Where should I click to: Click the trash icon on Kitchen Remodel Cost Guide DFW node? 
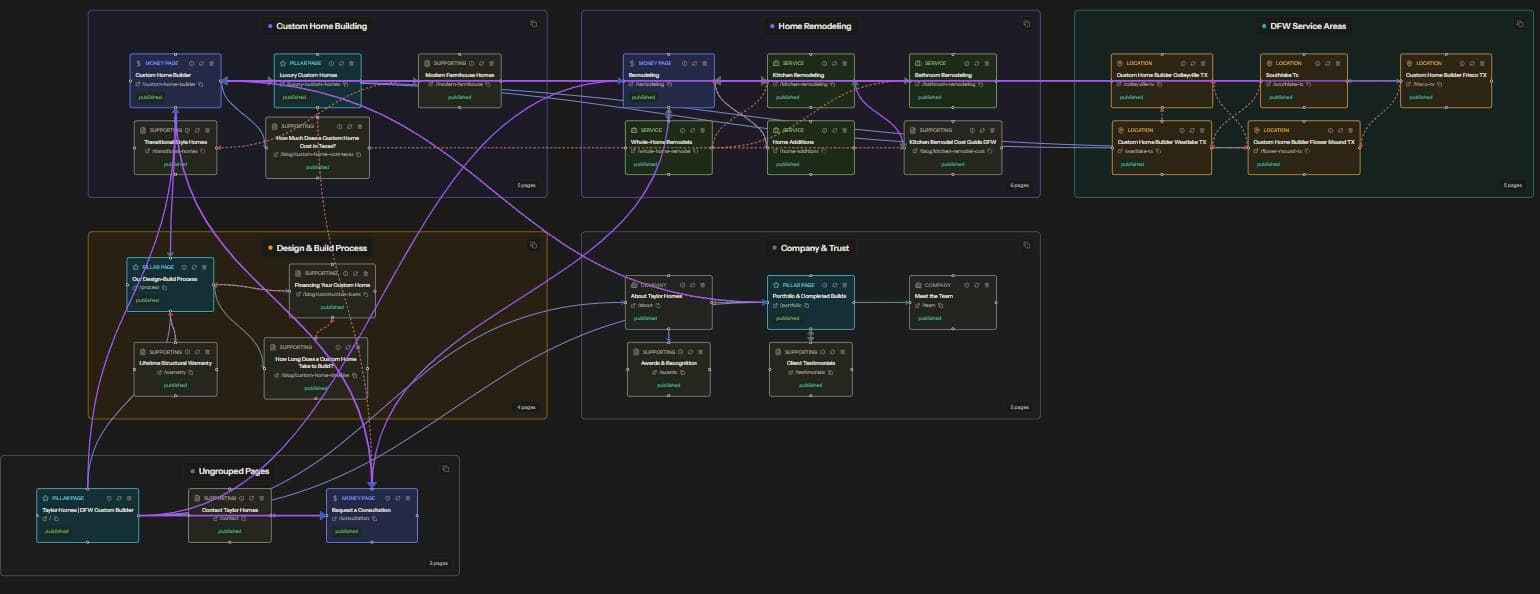coord(992,130)
